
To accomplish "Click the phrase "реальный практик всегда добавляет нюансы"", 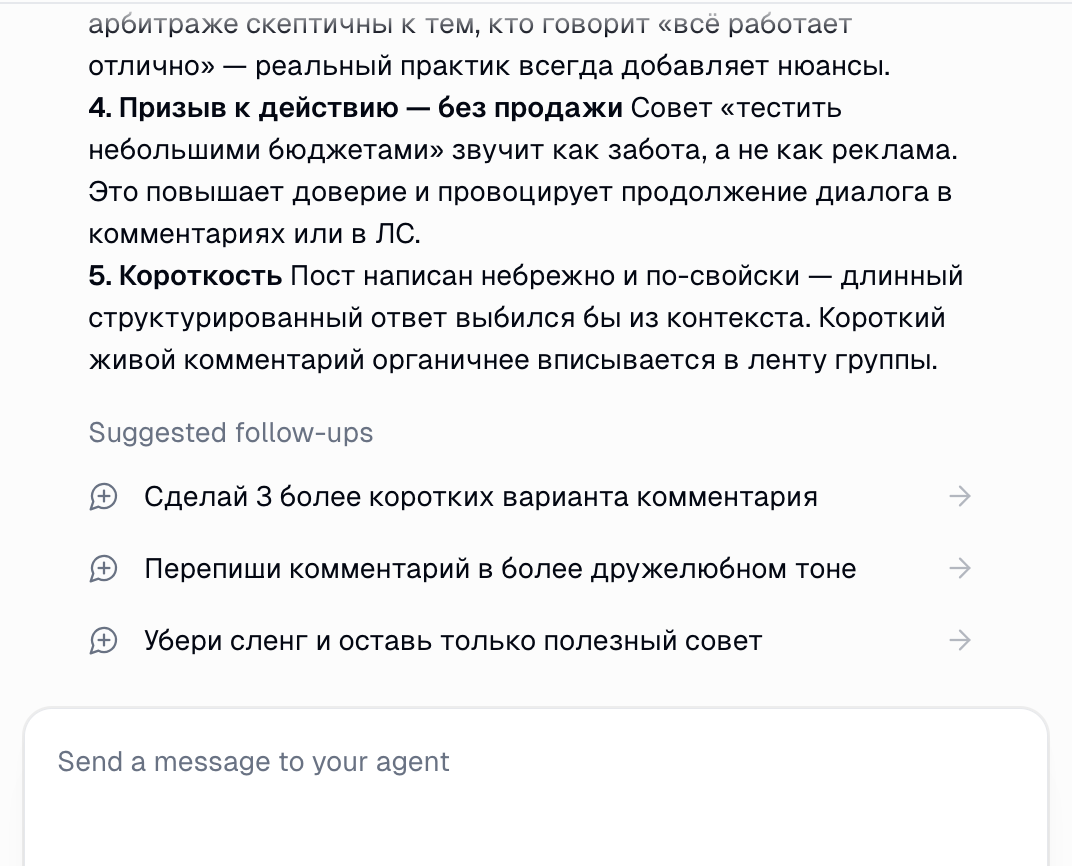I will 572,67.
